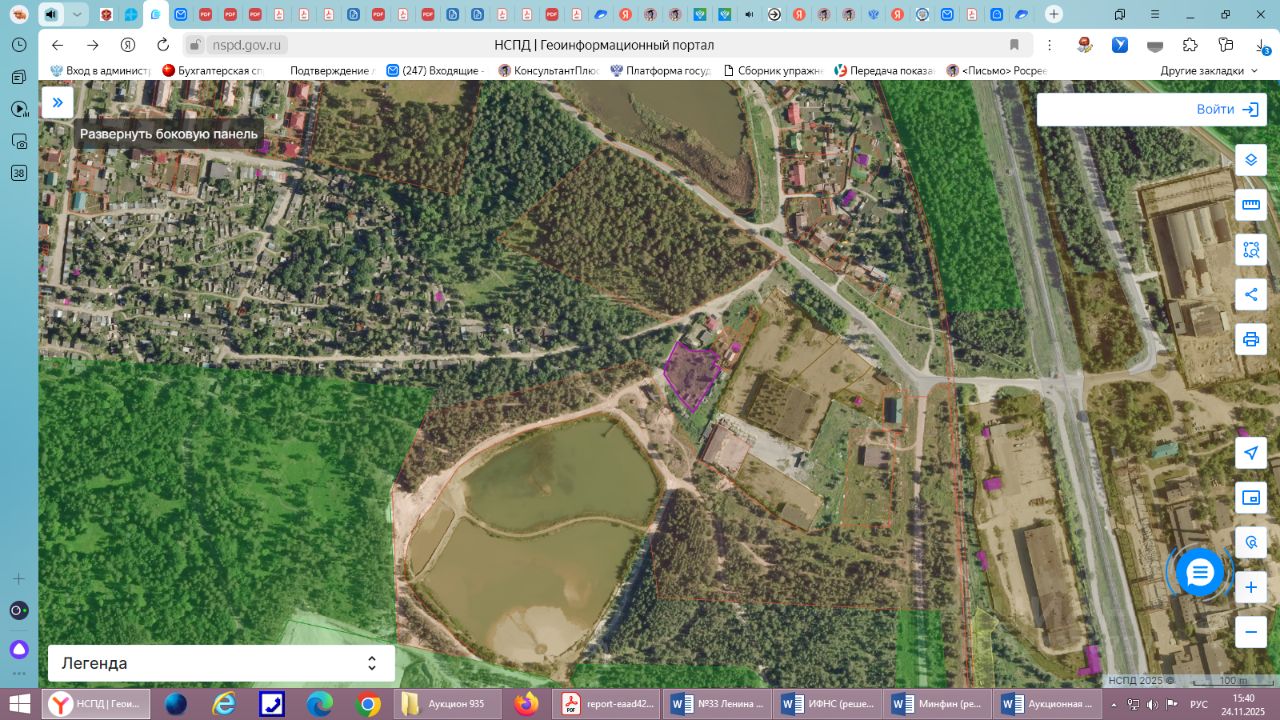Open bookmark Передача показа
This screenshot has width=1280, height=720.
pyautogui.click(x=884, y=71)
